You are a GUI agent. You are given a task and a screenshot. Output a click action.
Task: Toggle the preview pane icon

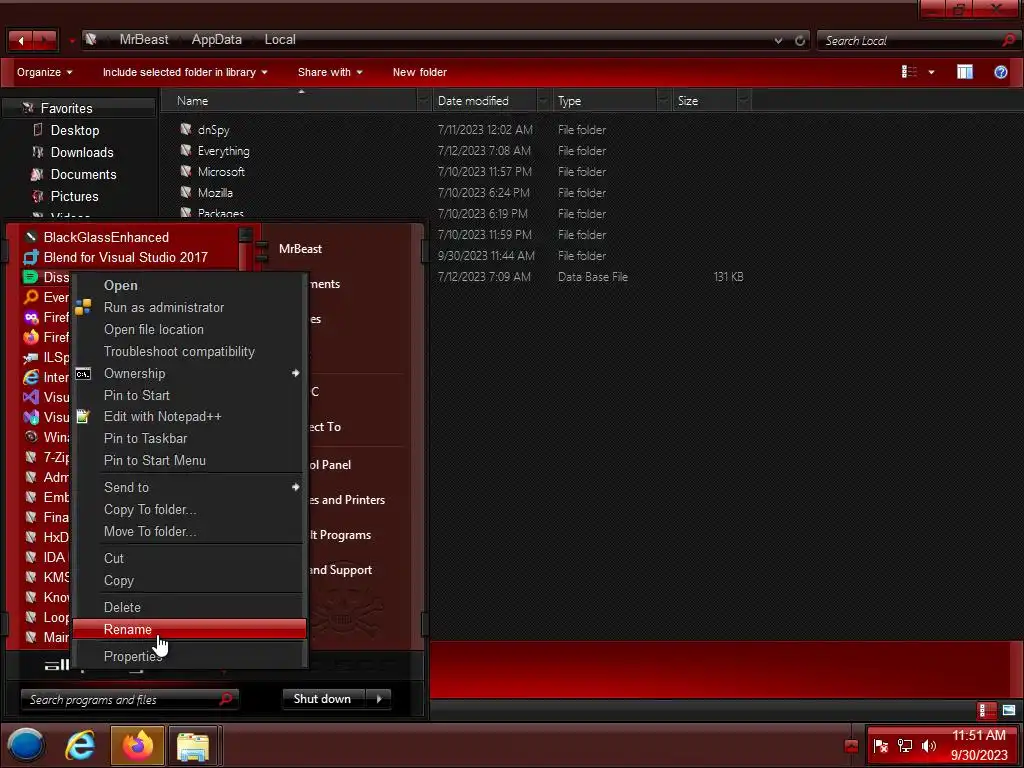(x=965, y=72)
